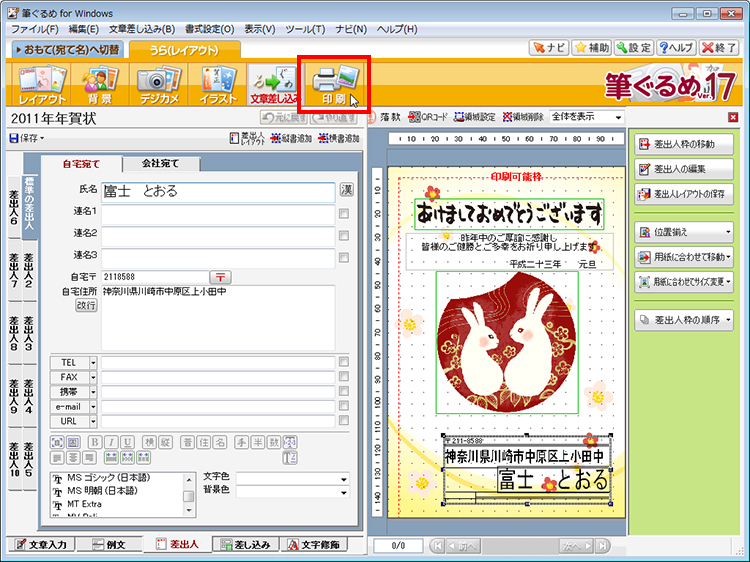The image size is (750, 562).
Task: Select MS 明朝 (日本語) font
Action: pos(102,491)
